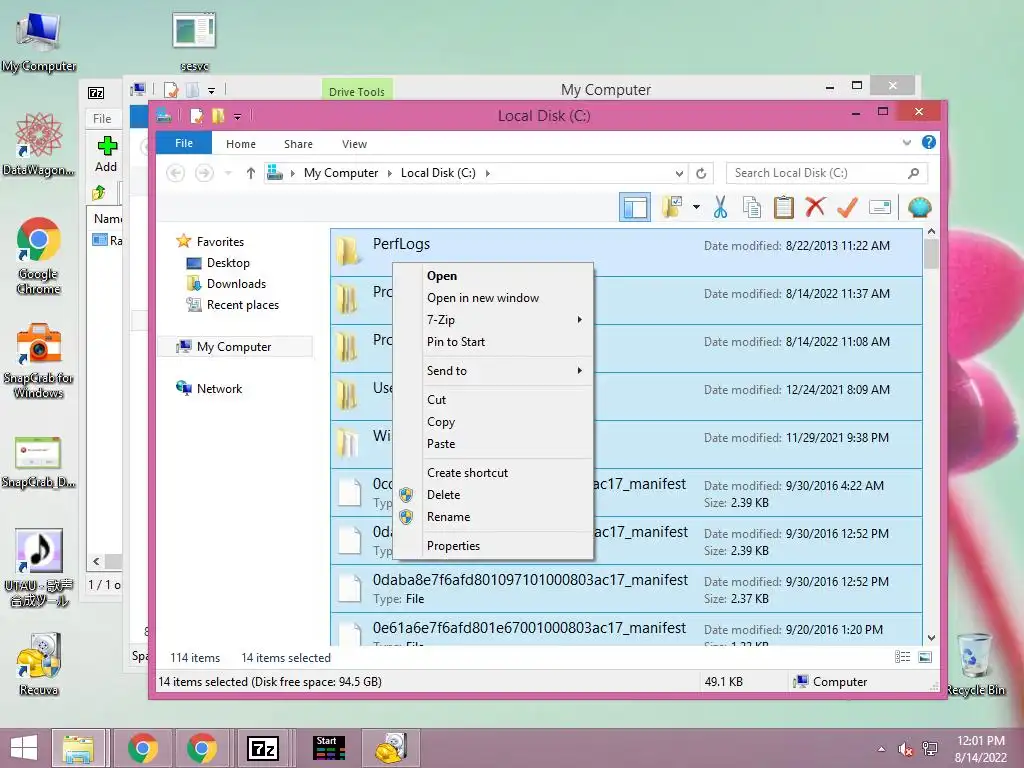Click the Windows Start button on taskbar
Viewport: 1024px width, 768px height.
(24, 748)
